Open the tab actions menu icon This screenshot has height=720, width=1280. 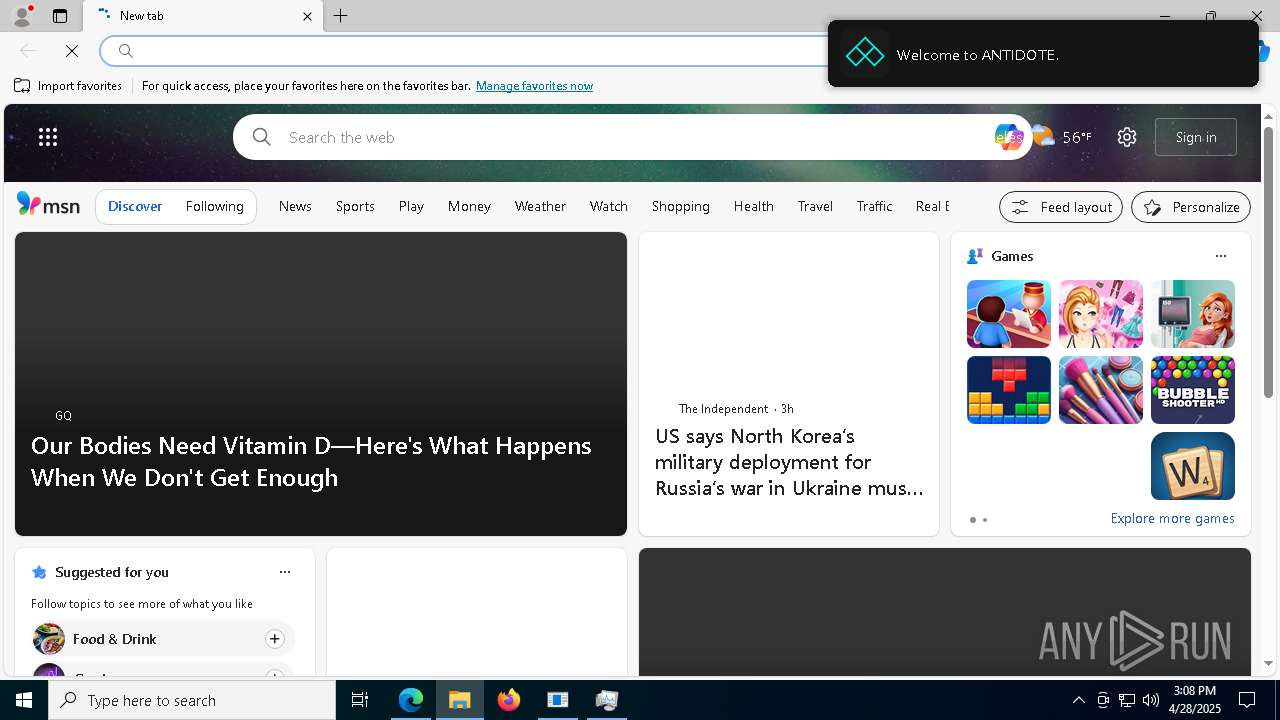point(60,16)
